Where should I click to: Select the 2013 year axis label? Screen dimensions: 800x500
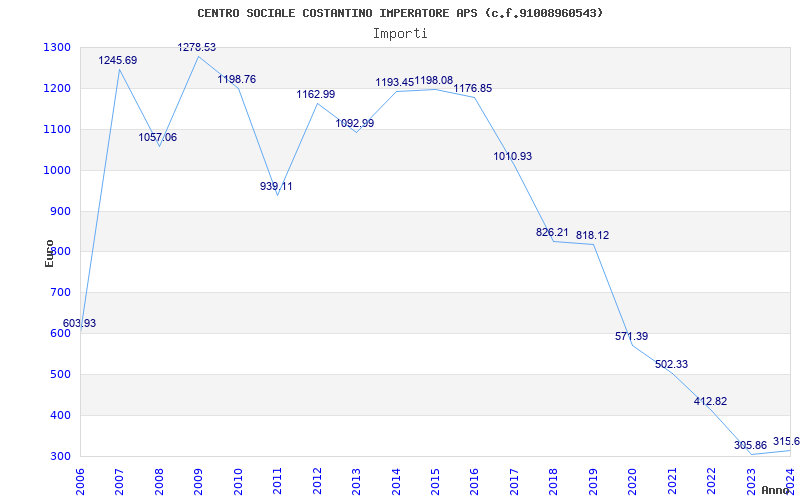tap(356, 481)
